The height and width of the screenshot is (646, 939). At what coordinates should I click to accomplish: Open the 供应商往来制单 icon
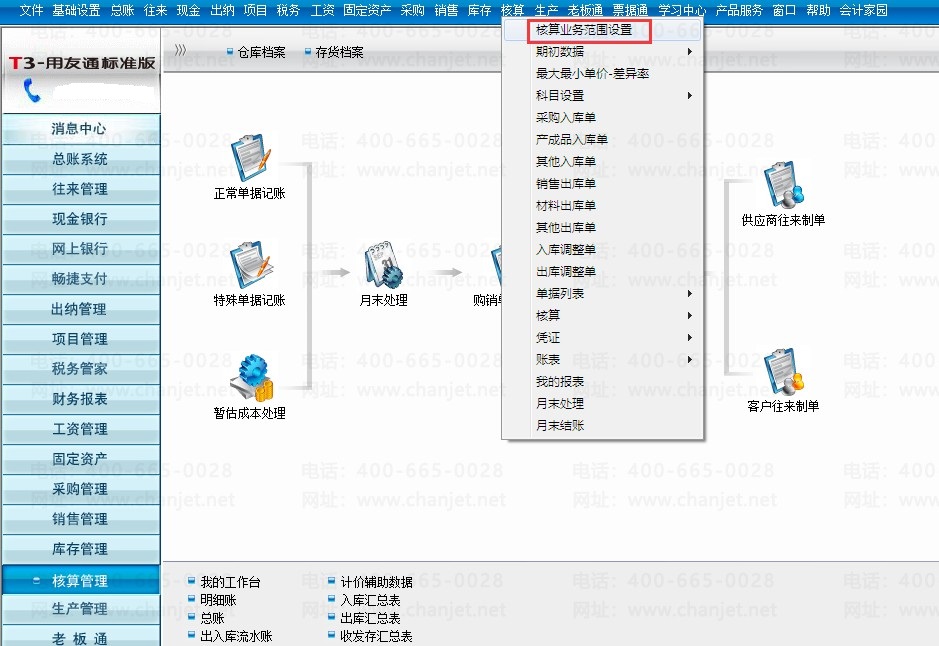point(784,185)
